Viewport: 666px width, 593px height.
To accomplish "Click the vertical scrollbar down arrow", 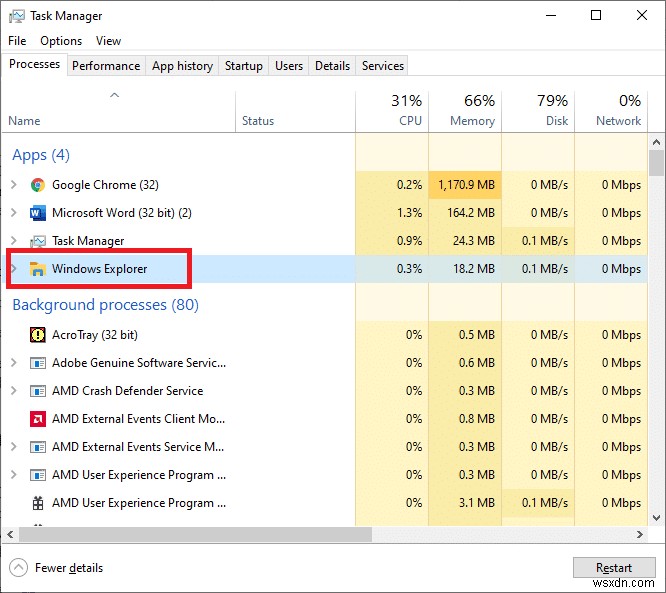I will click(657, 516).
